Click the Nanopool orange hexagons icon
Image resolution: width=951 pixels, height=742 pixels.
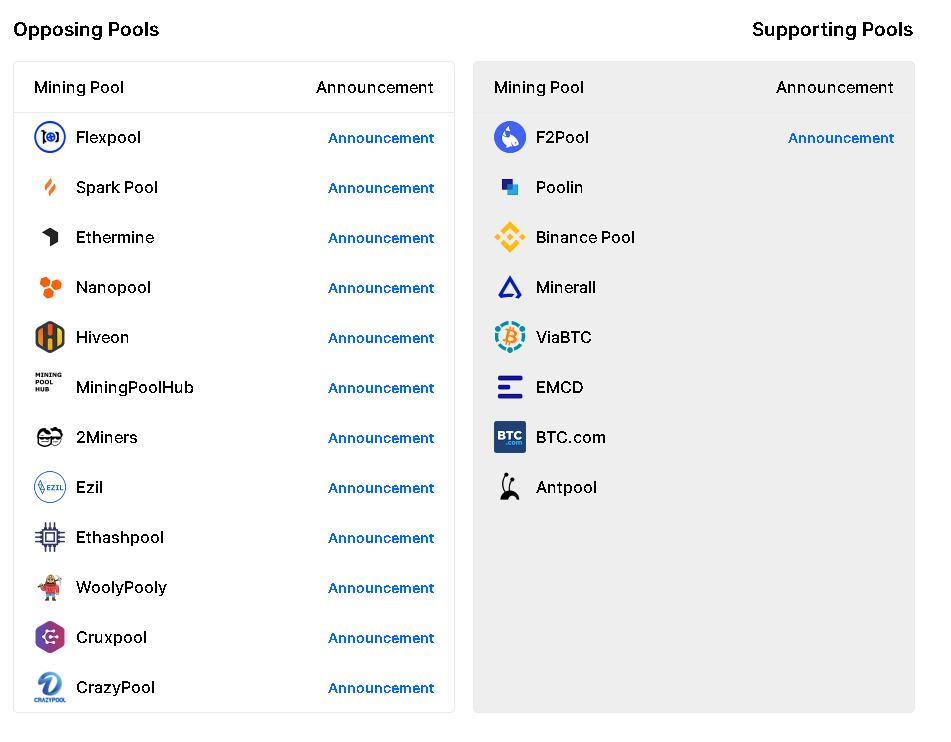click(x=50, y=287)
